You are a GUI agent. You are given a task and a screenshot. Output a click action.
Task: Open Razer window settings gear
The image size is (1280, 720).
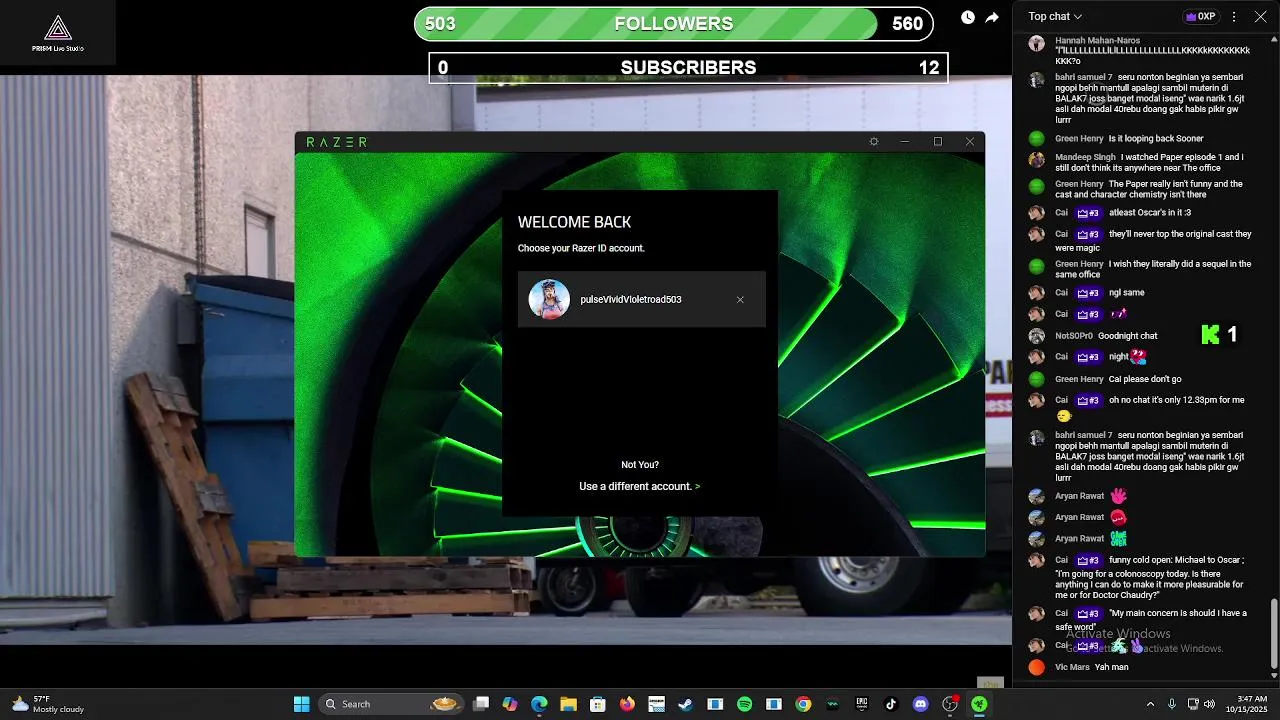point(874,142)
